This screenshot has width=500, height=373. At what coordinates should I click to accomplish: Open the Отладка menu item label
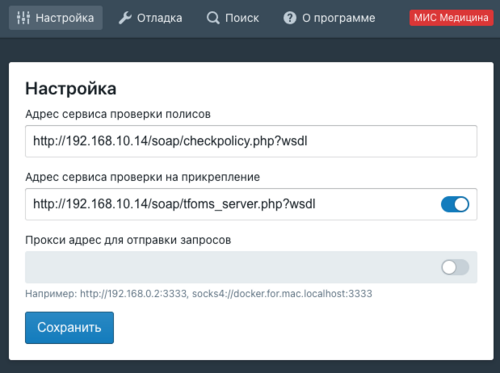160,18
